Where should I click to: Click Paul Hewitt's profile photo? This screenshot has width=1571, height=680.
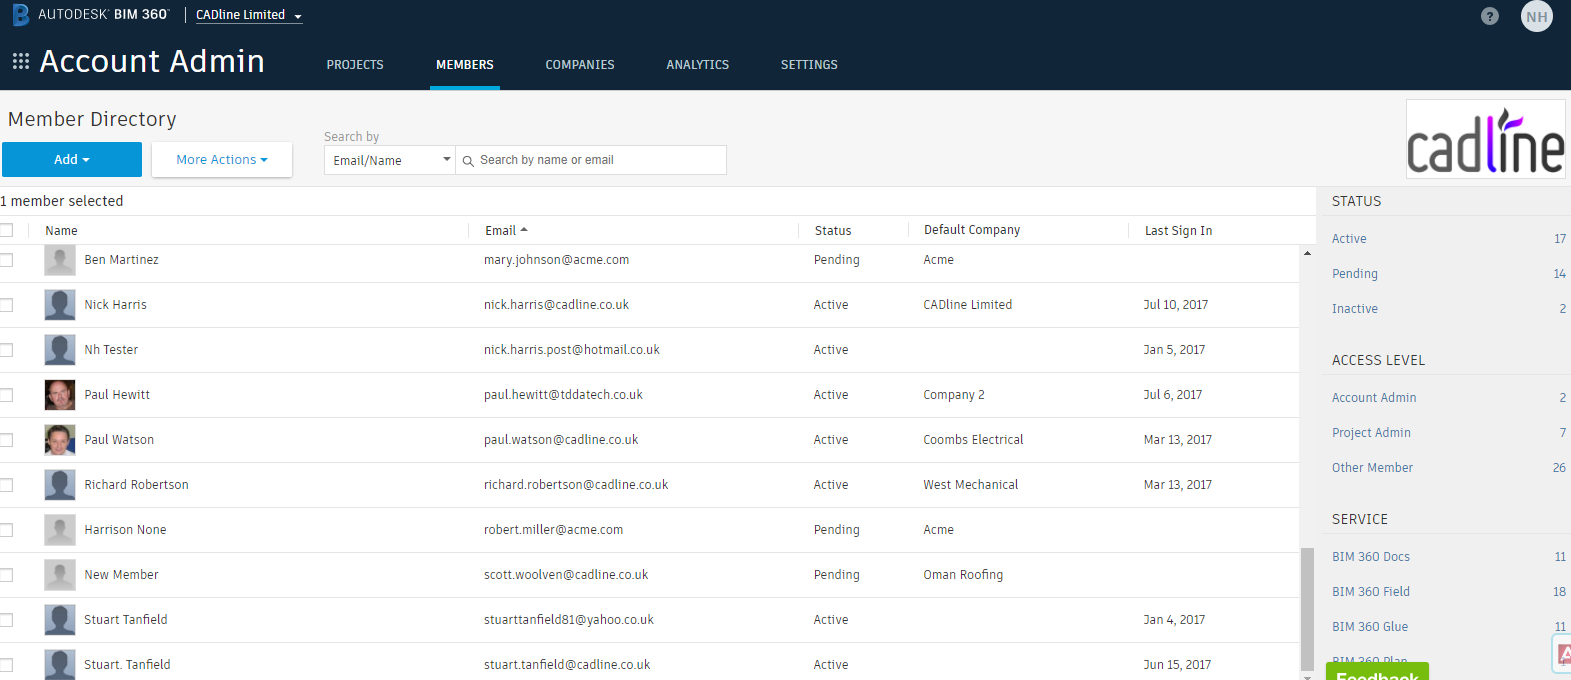tap(60, 395)
